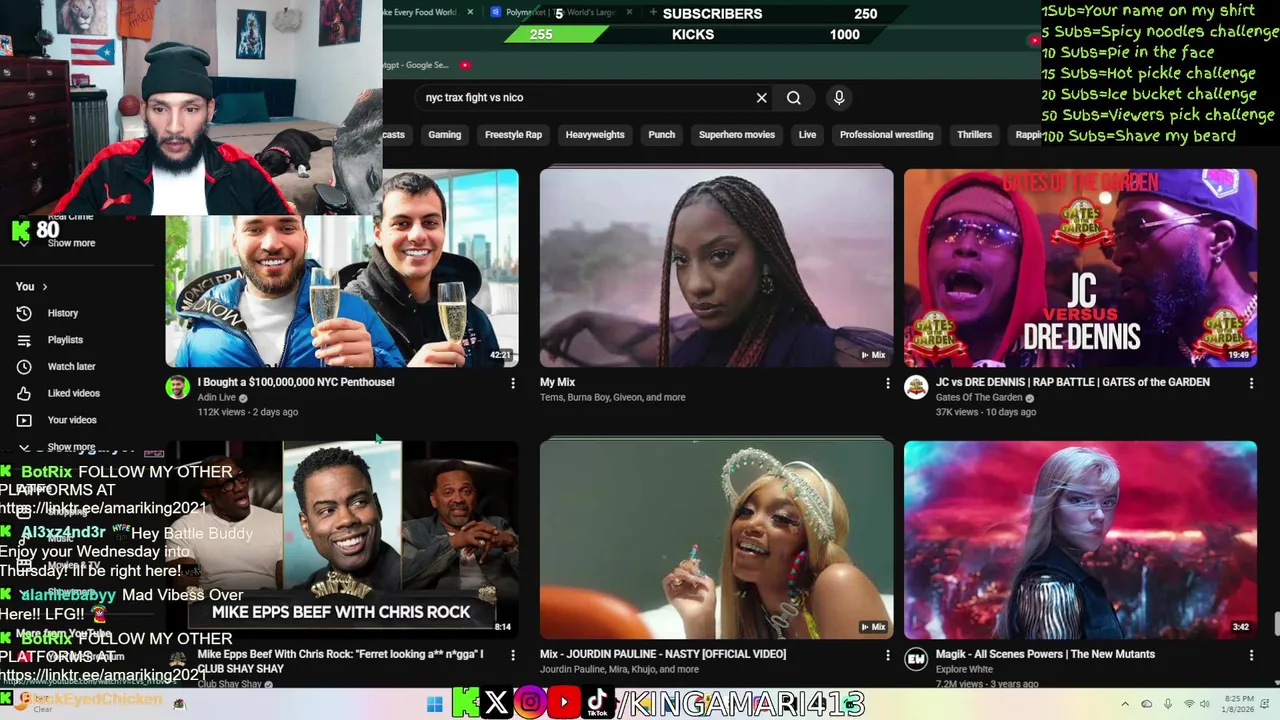Open the Your videos play icon
This screenshot has height=720, width=1280.
click(x=24, y=420)
